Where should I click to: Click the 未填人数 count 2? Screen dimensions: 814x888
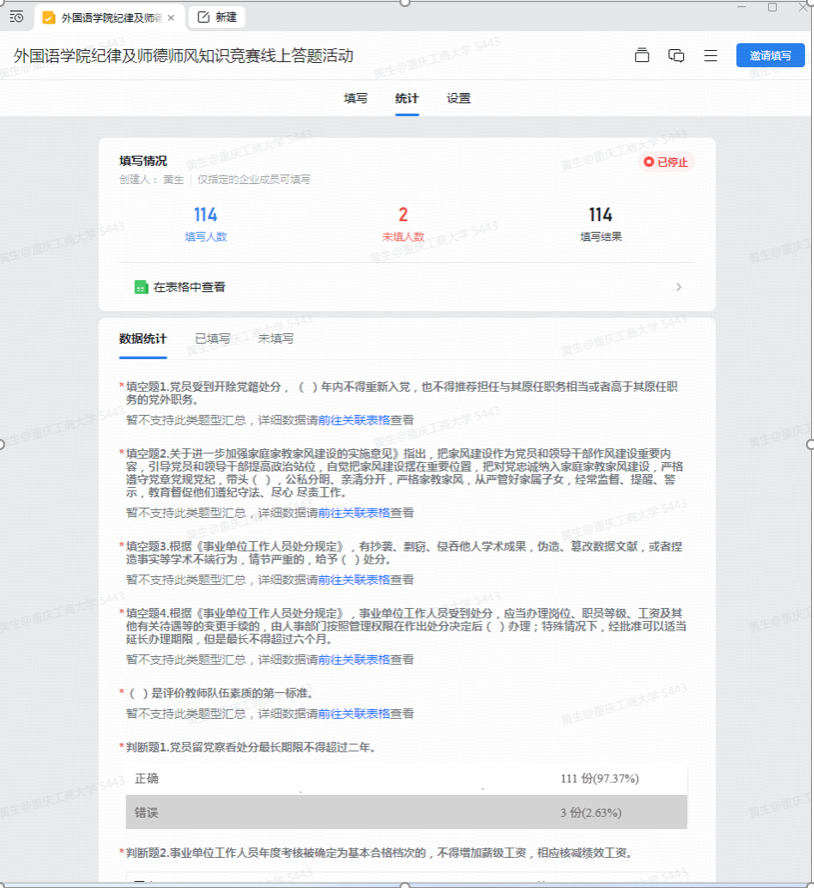pos(403,215)
